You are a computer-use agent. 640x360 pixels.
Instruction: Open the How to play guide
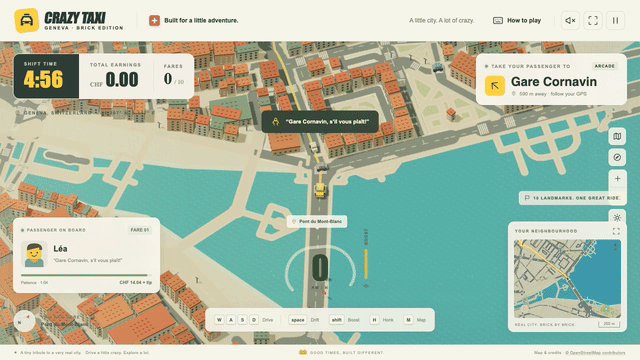517,20
